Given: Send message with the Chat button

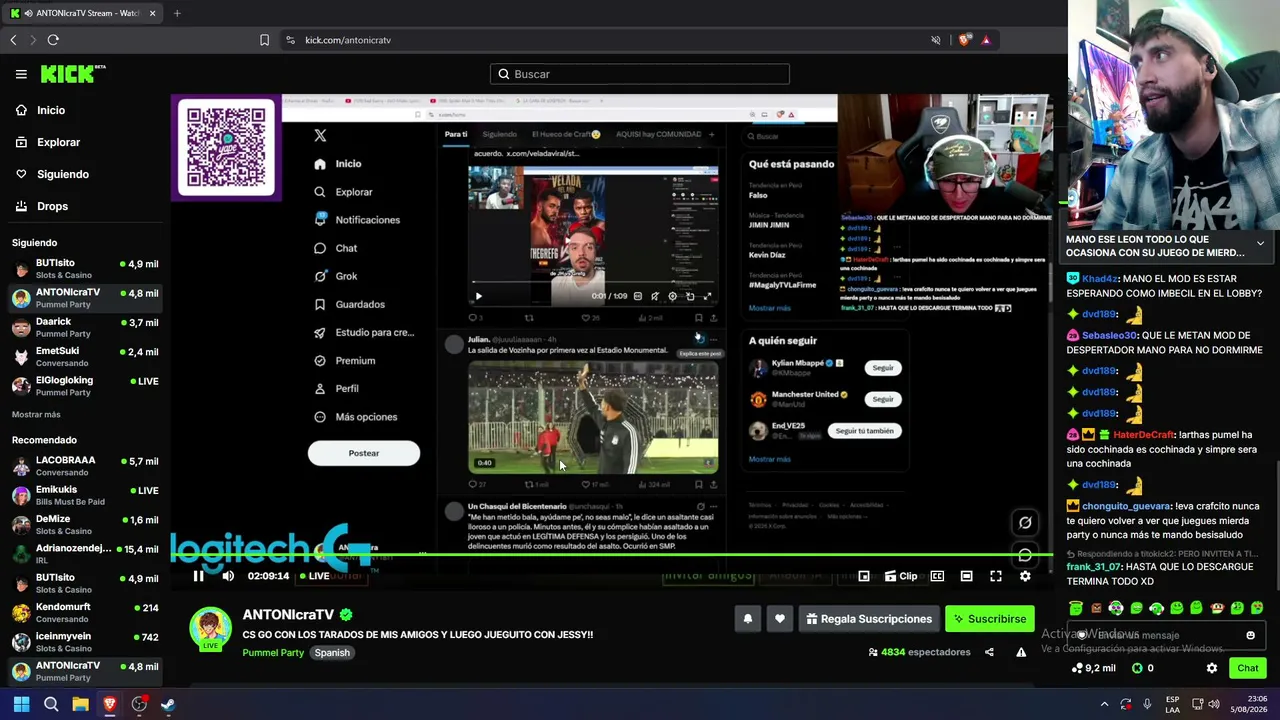Looking at the screenshot, I should (1248, 668).
